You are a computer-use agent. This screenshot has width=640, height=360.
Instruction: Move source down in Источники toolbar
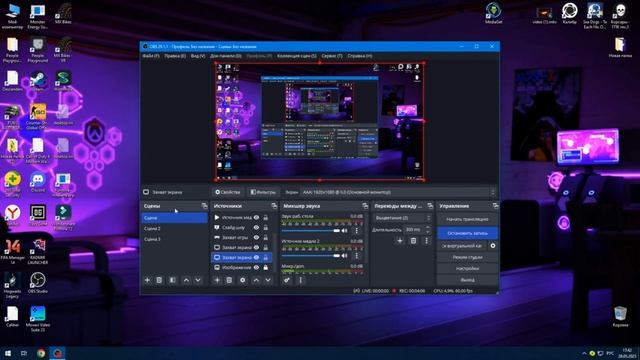coord(268,280)
